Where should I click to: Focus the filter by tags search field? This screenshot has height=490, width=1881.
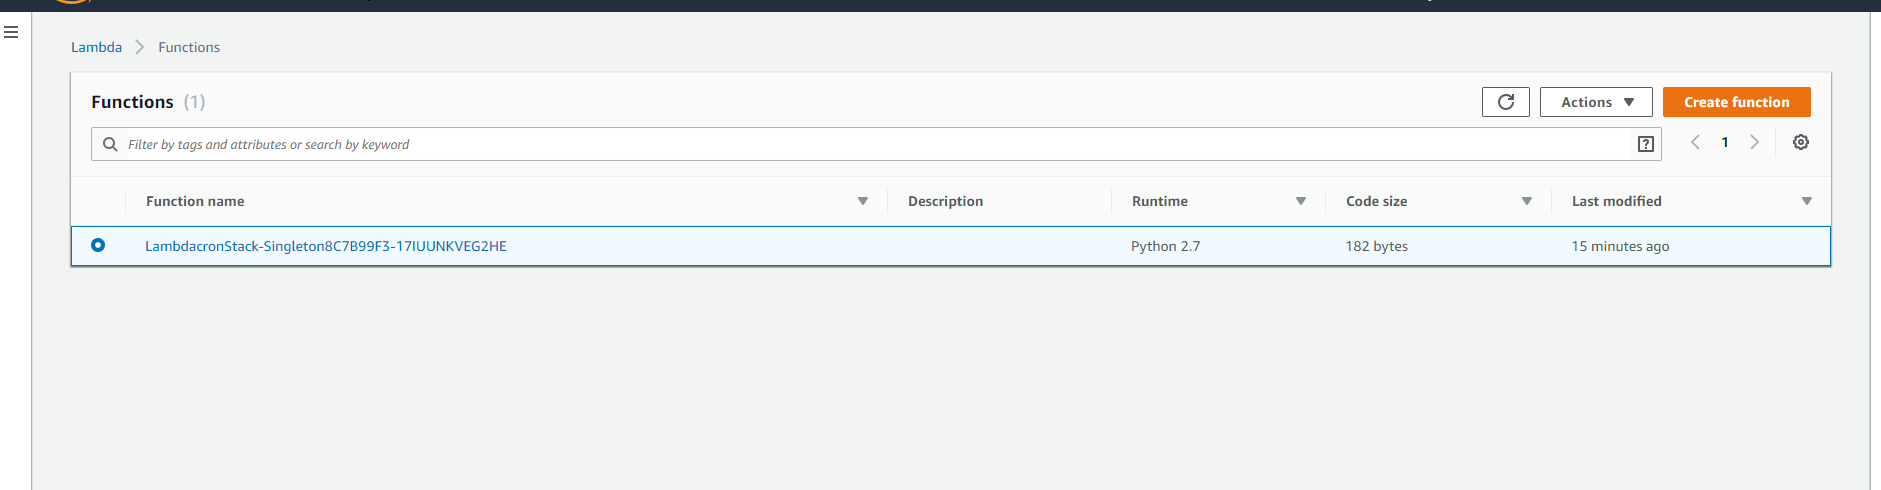(x=870, y=144)
